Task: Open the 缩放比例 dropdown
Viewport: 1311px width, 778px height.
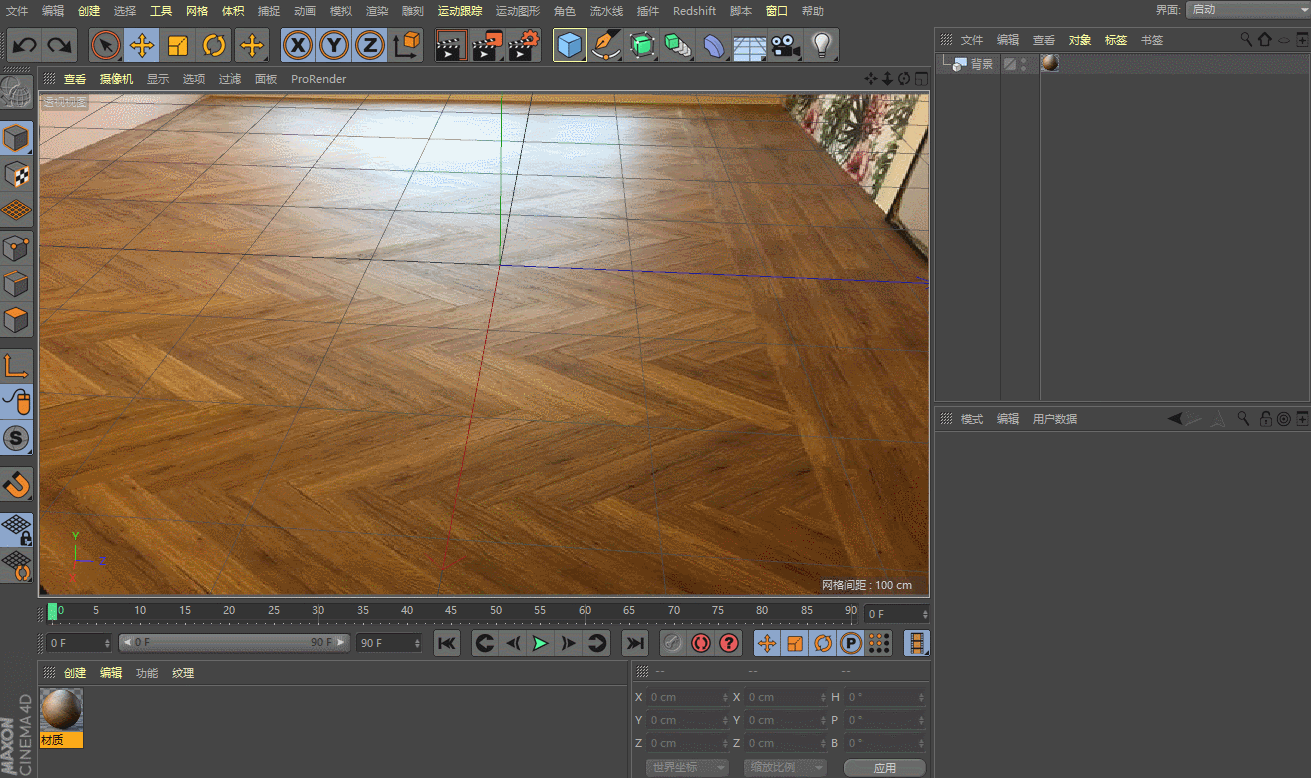Action: (x=785, y=768)
